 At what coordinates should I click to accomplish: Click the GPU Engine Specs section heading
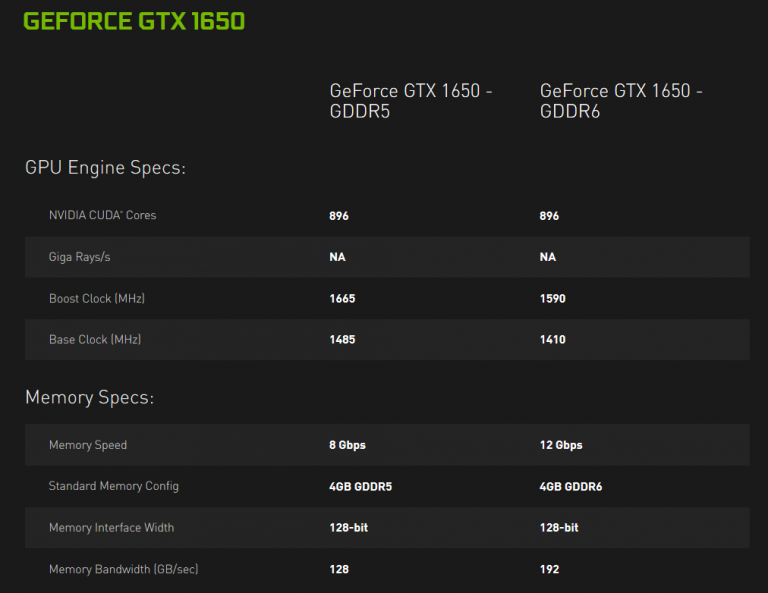click(x=105, y=167)
